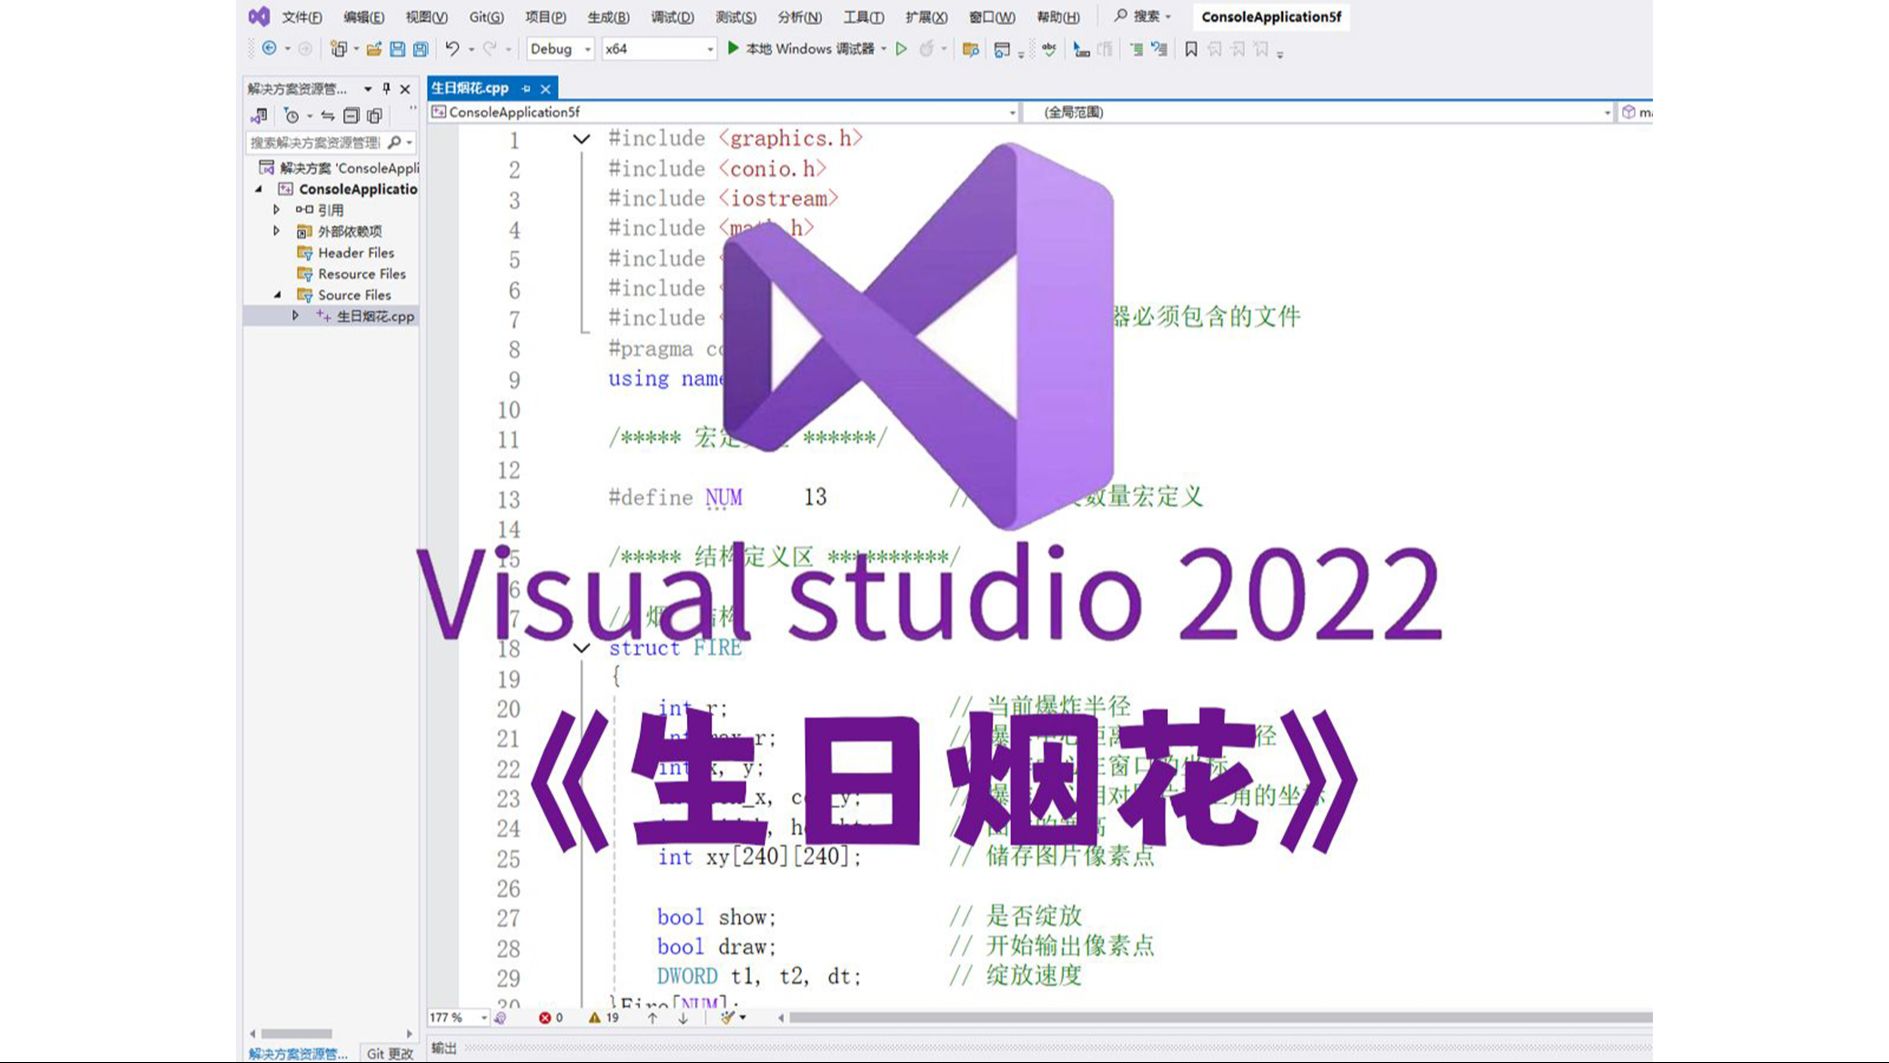Click the Visual Studio logo icon
The height and width of the screenshot is (1063, 1889).
tap(259, 16)
